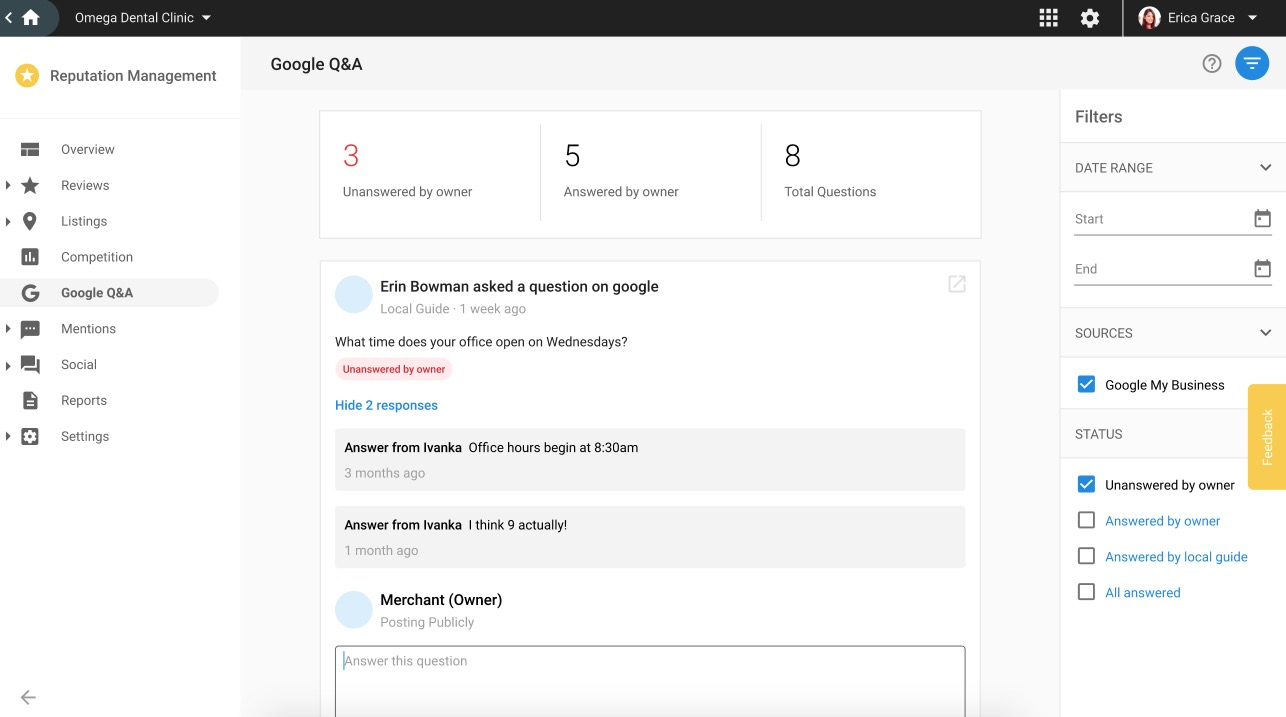The width and height of the screenshot is (1286, 717).
Task: Expand the Settings submenu arrow
Action: [x=8, y=436]
